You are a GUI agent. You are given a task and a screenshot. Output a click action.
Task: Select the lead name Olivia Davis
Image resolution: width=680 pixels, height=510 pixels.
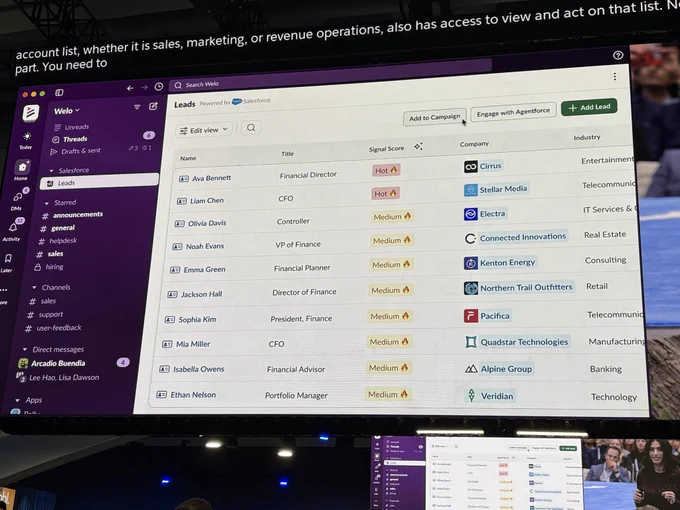207,223
